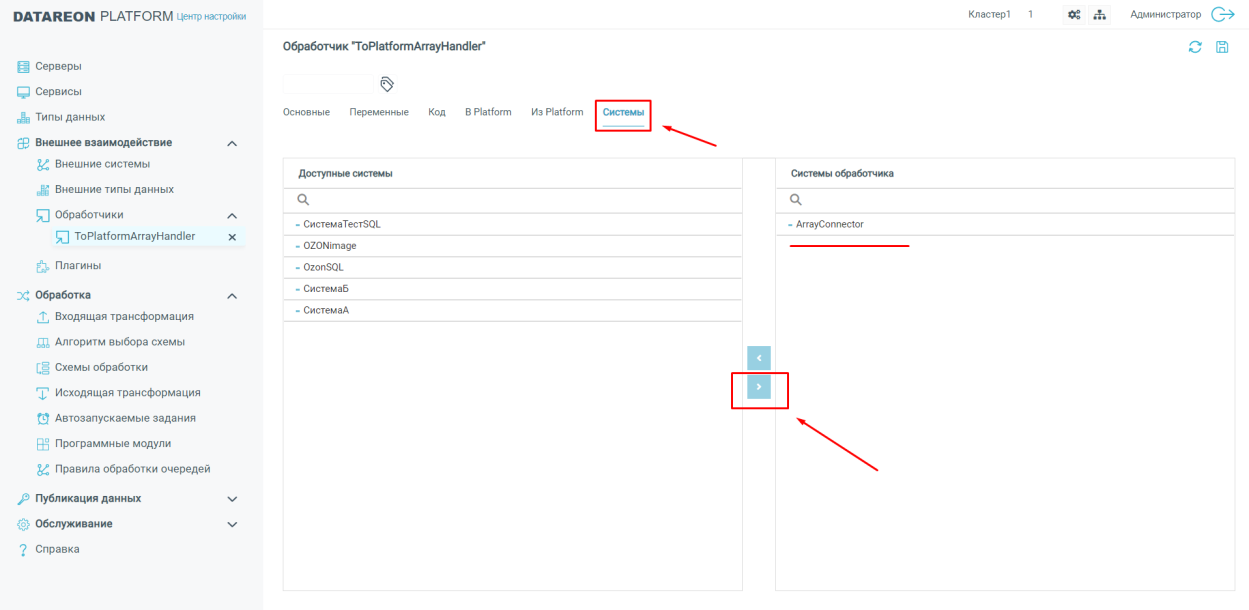This screenshot has width=1249, height=610.
Task: Switch to the Переменные tab
Action: point(379,112)
